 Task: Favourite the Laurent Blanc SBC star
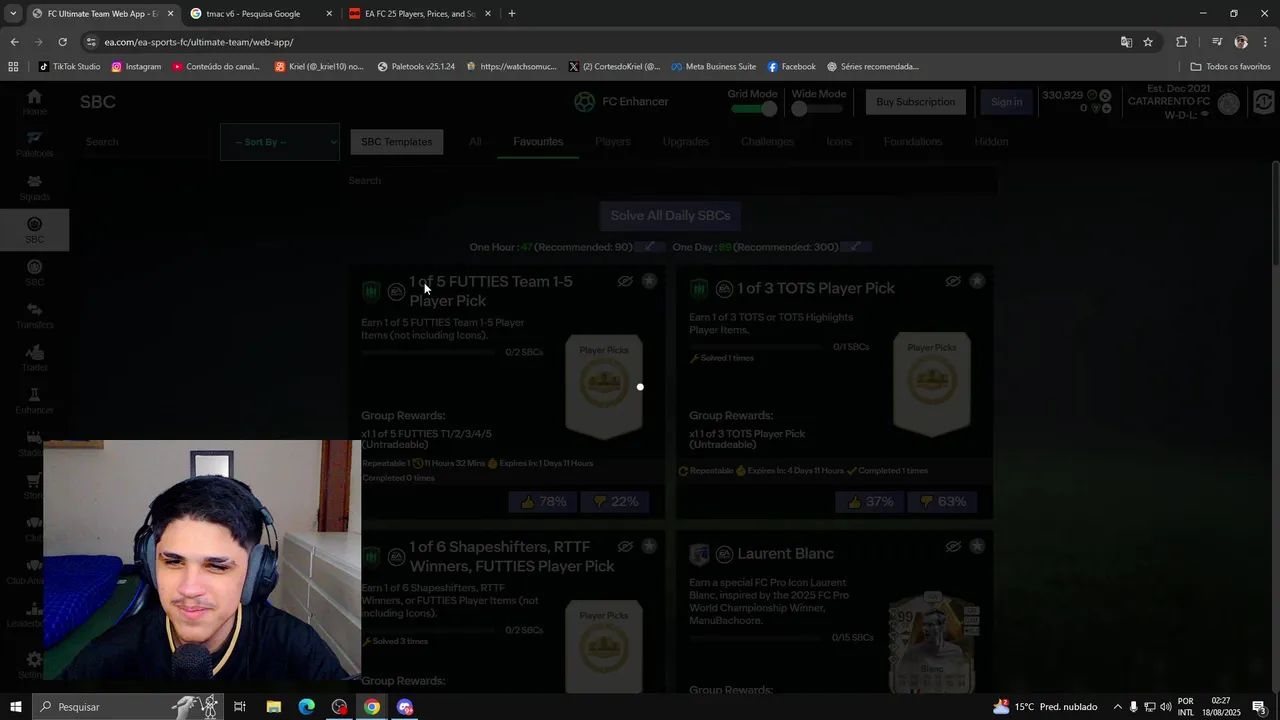977,546
